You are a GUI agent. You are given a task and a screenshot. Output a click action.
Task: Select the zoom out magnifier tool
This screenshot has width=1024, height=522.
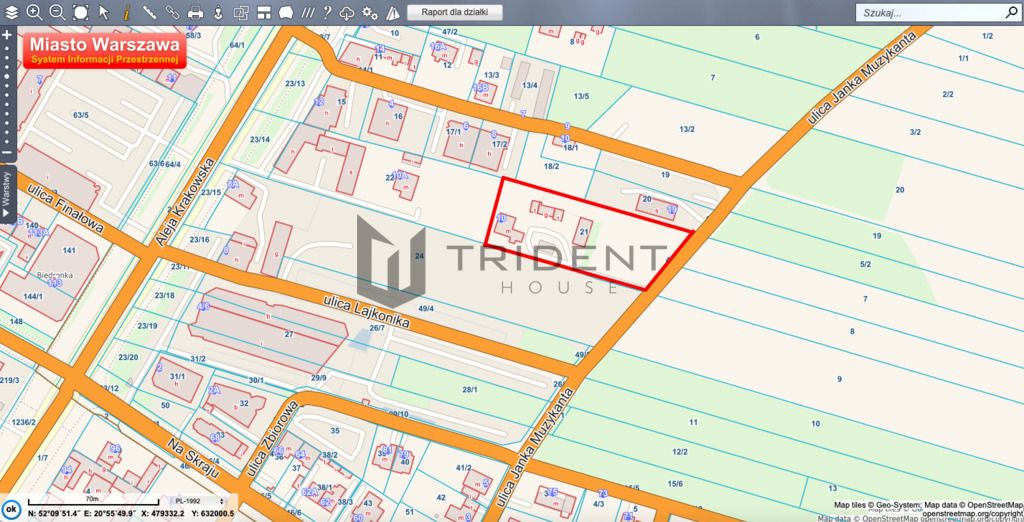click(57, 12)
